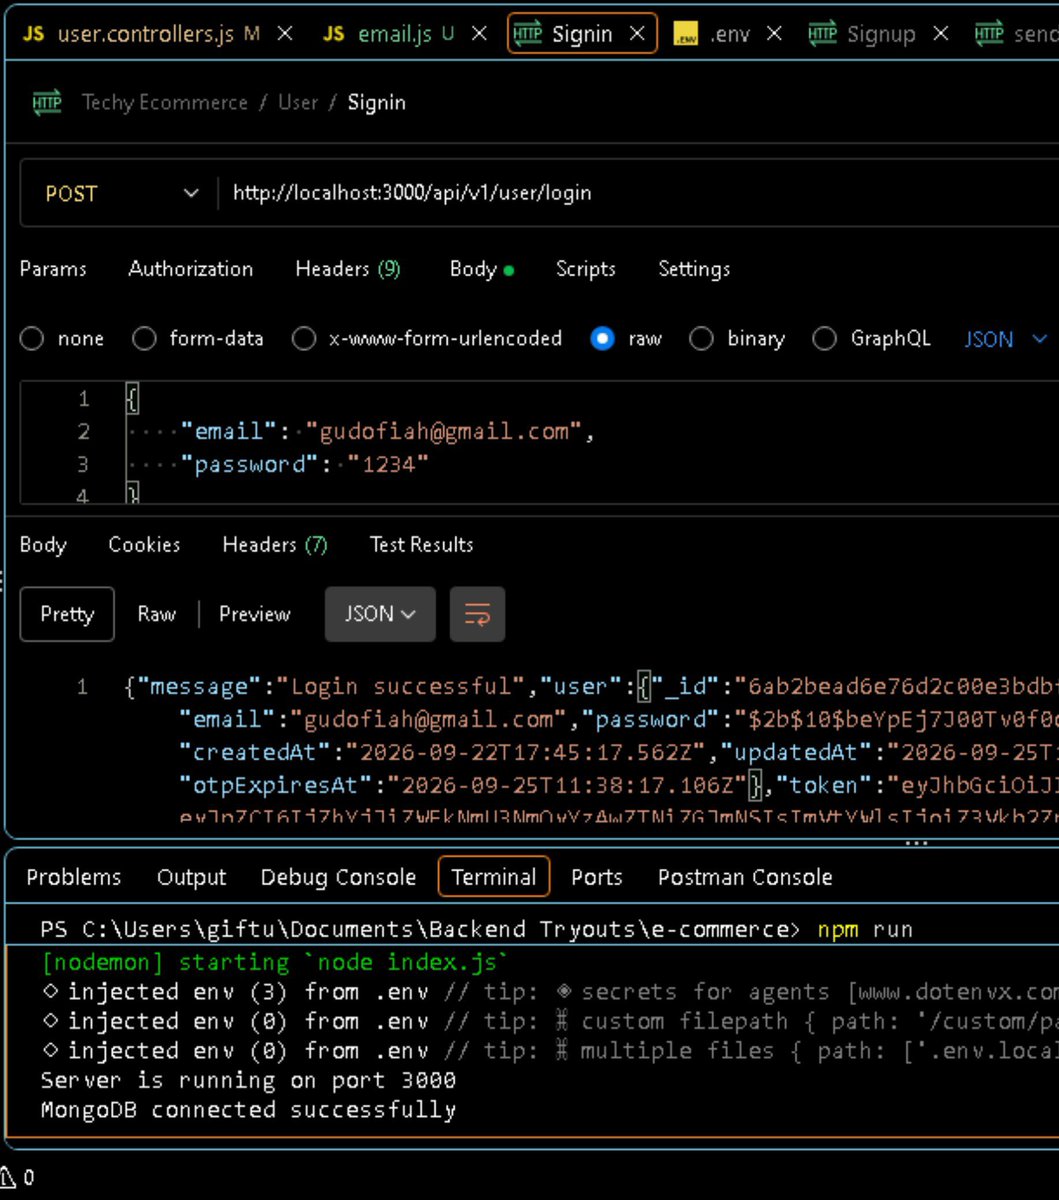Click the JS icon on email.js tab
This screenshot has height=1200, width=1059.
[x=334, y=34]
